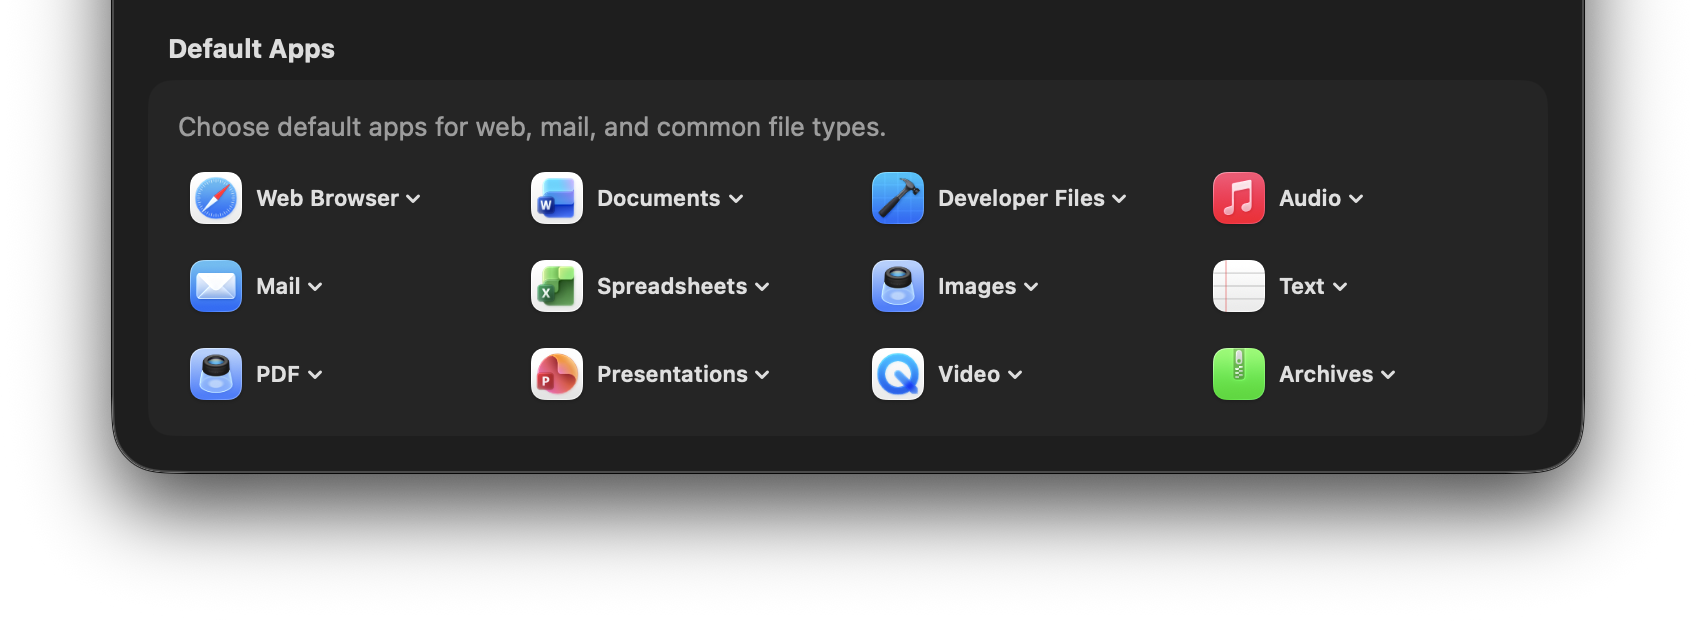Click the 'Choose default apps for web' description

pos(532,127)
